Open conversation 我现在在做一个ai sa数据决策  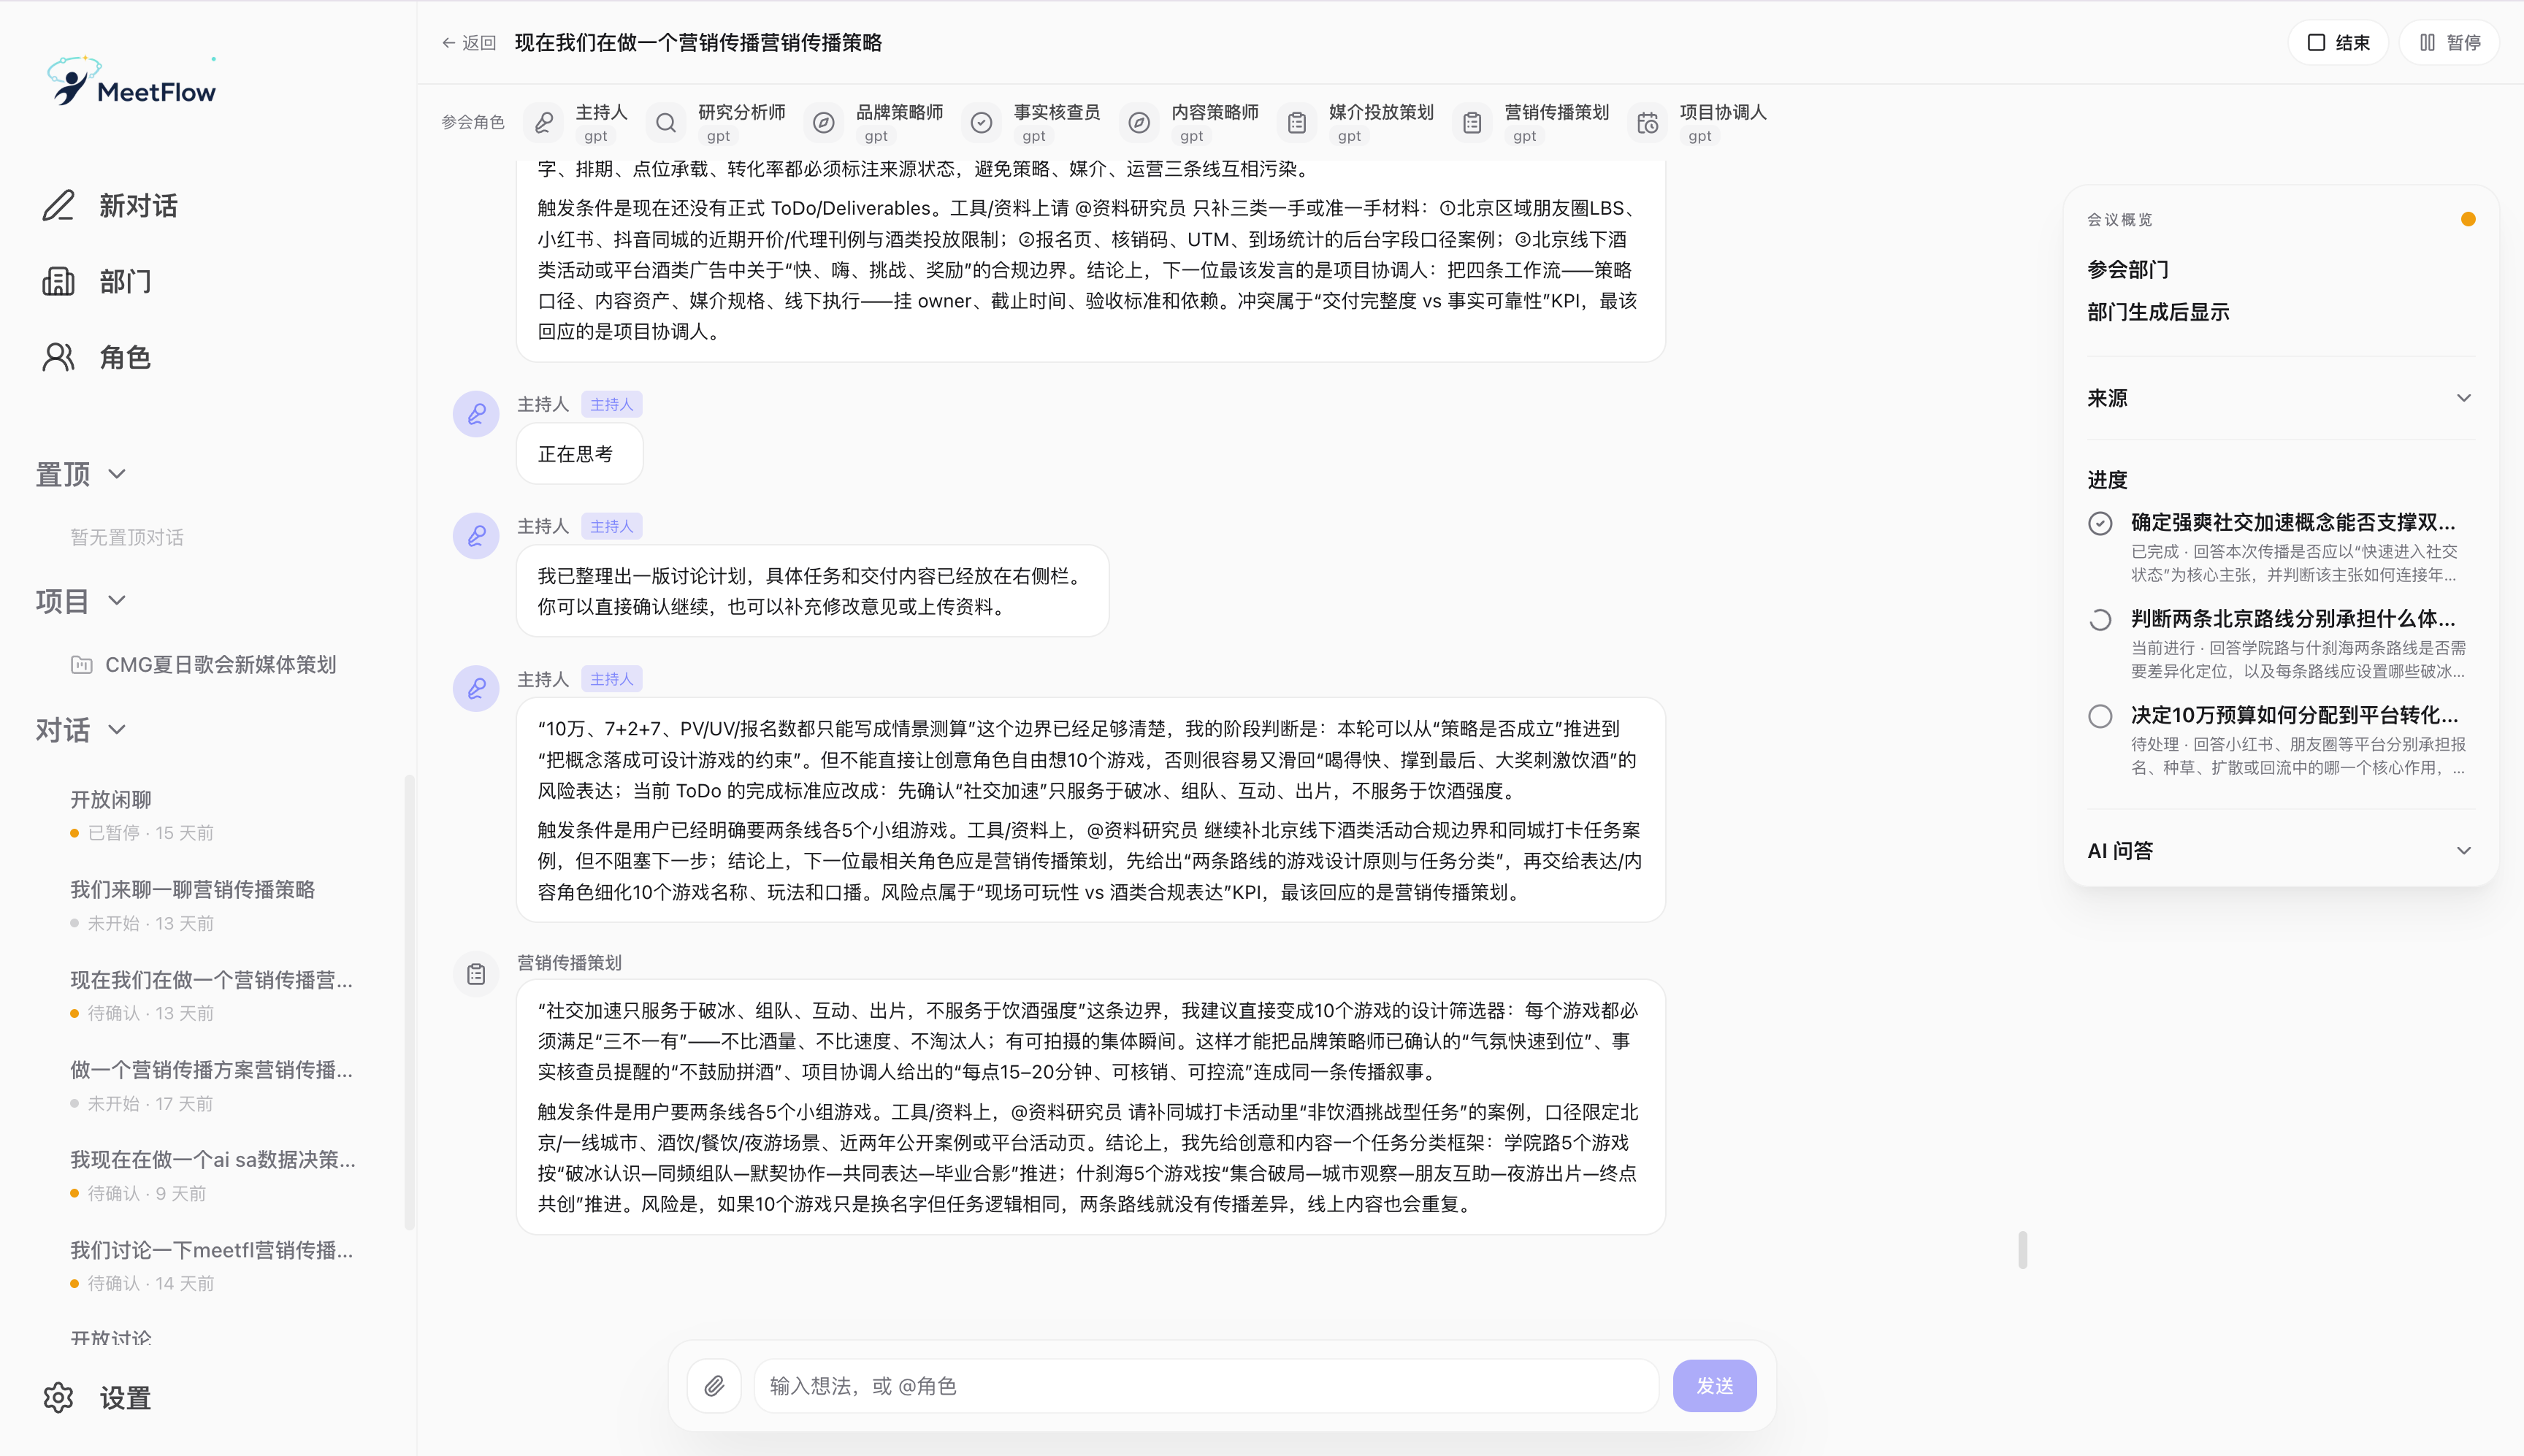pos(212,1175)
